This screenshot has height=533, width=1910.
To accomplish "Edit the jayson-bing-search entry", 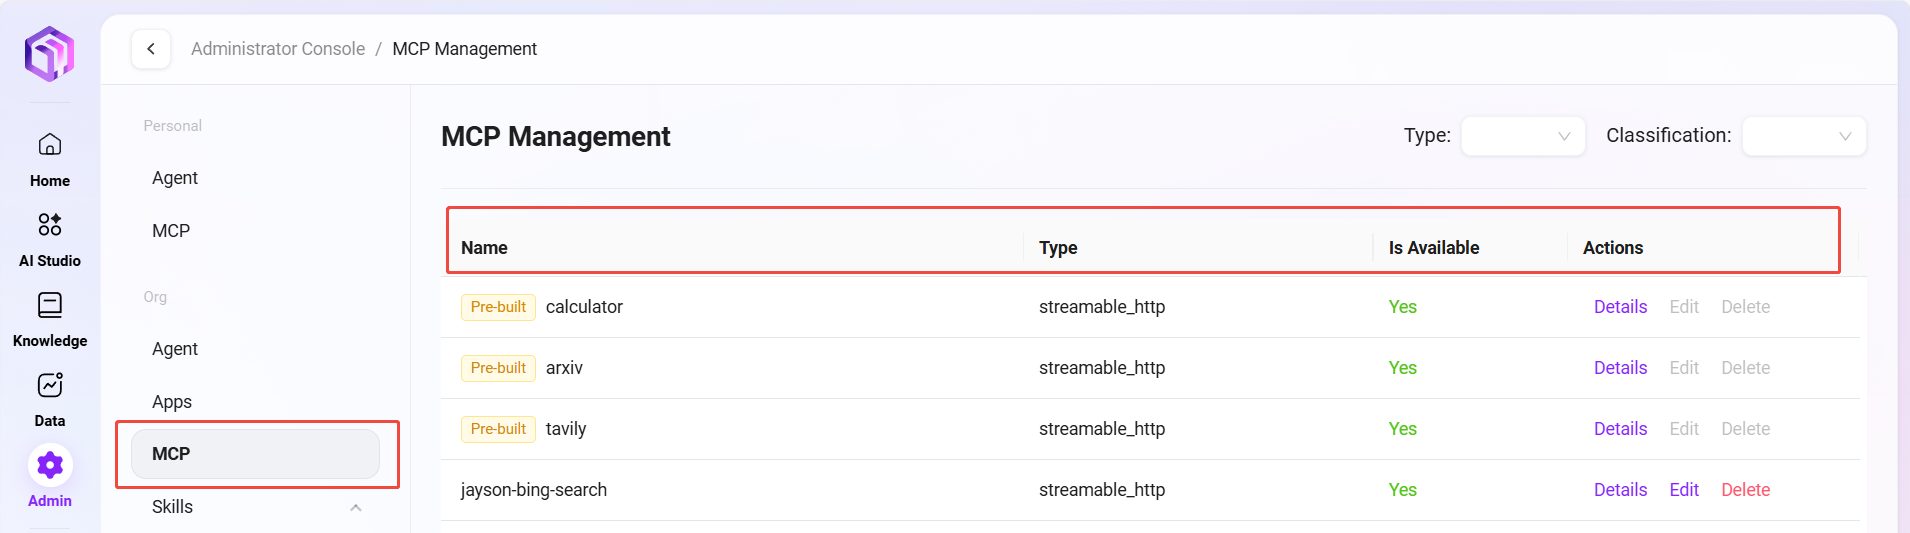I will [1684, 490].
